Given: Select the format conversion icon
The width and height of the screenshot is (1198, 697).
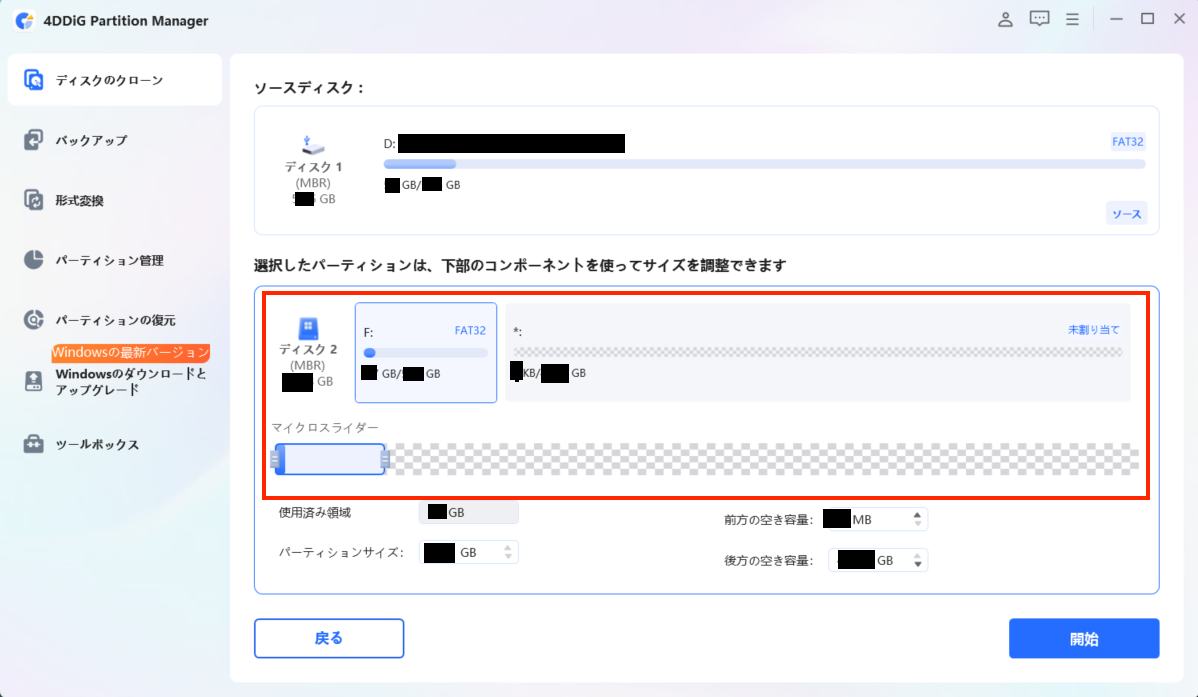Looking at the screenshot, I should click(x=34, y=200).
